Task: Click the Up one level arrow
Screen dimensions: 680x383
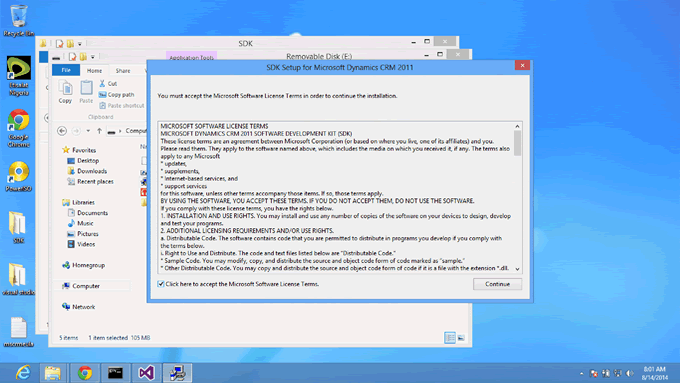Action: pos(99,131)
